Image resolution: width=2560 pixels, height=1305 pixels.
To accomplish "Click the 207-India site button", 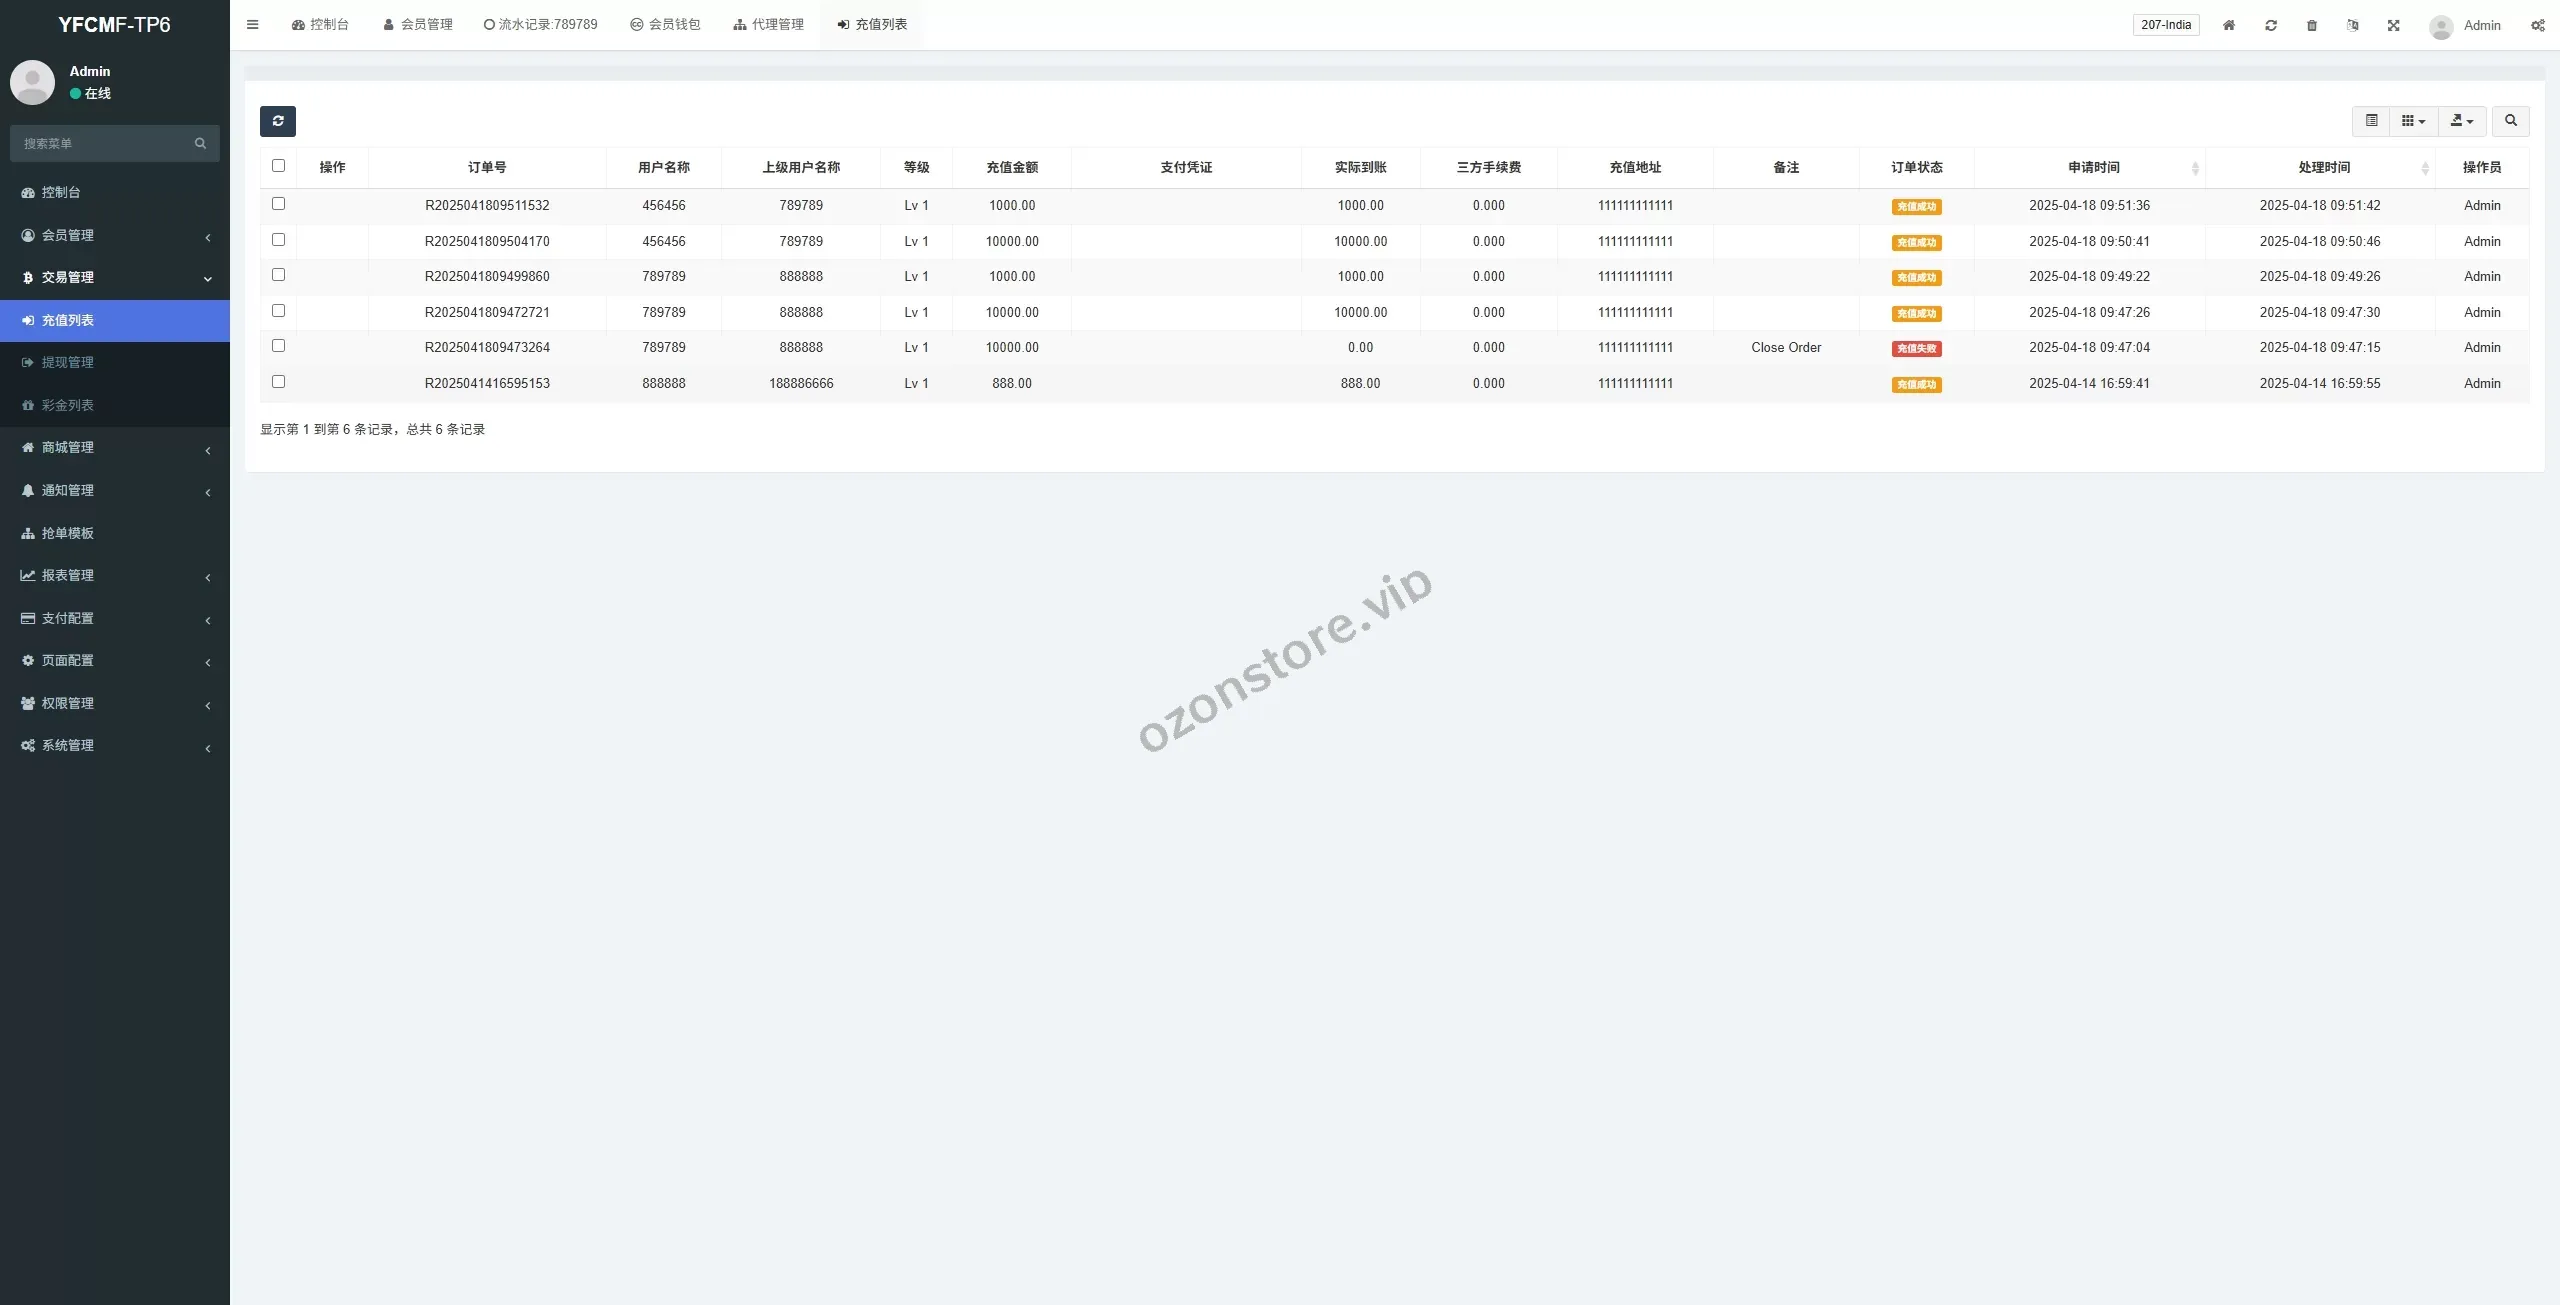I will (x=2165, y=25).
